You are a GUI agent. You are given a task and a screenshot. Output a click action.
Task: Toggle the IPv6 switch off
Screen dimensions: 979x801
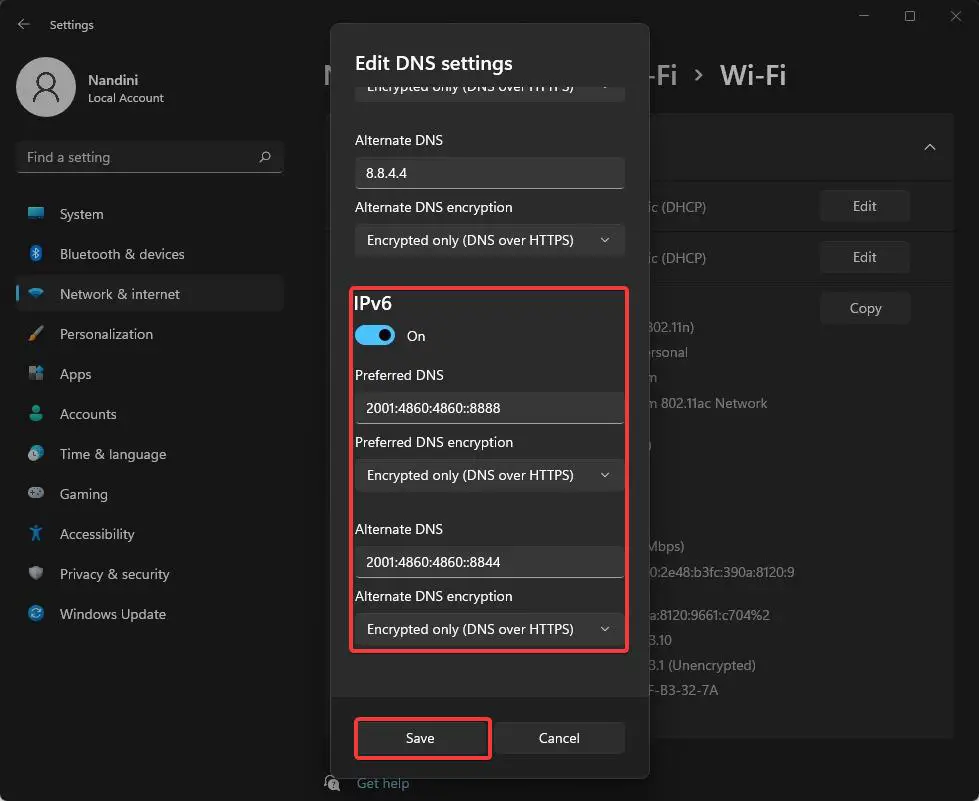tap(375, 335)
